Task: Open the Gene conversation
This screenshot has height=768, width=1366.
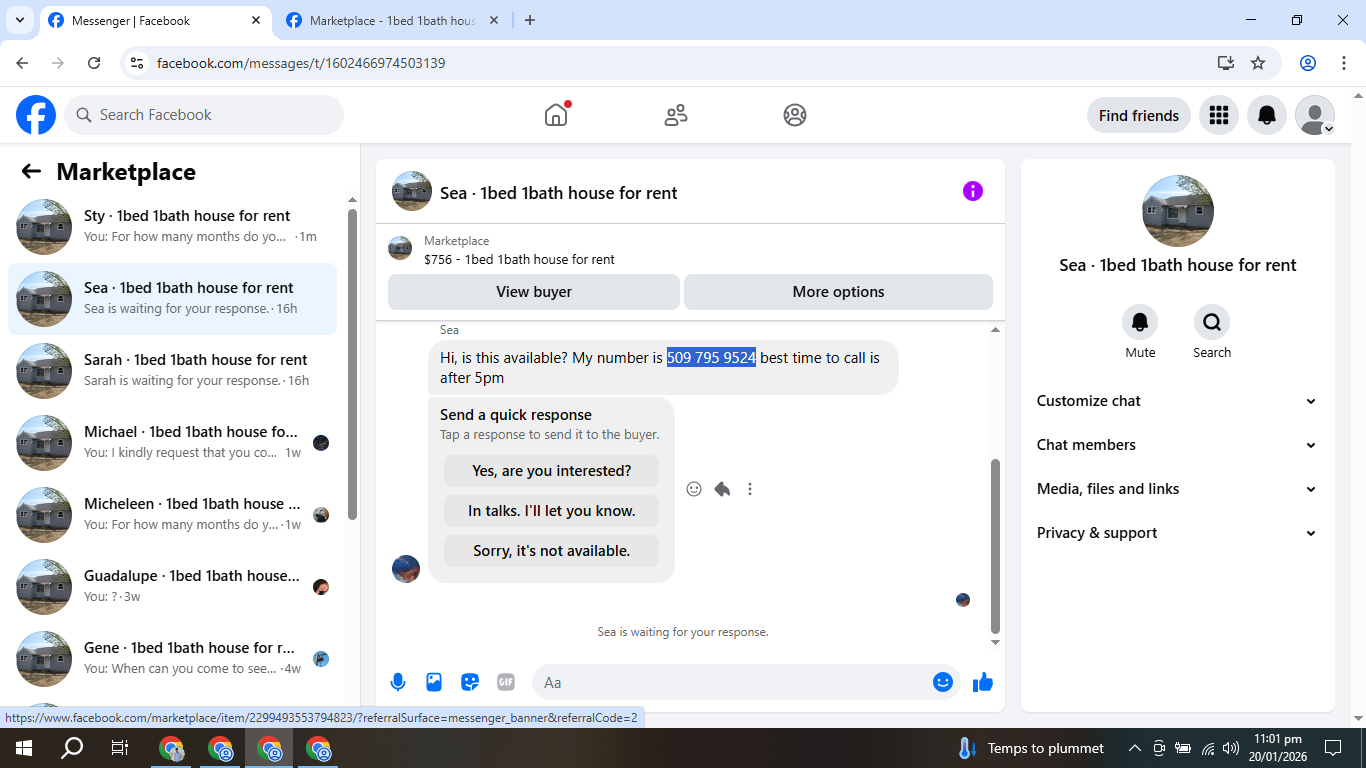Action: (x=172, y=659)
